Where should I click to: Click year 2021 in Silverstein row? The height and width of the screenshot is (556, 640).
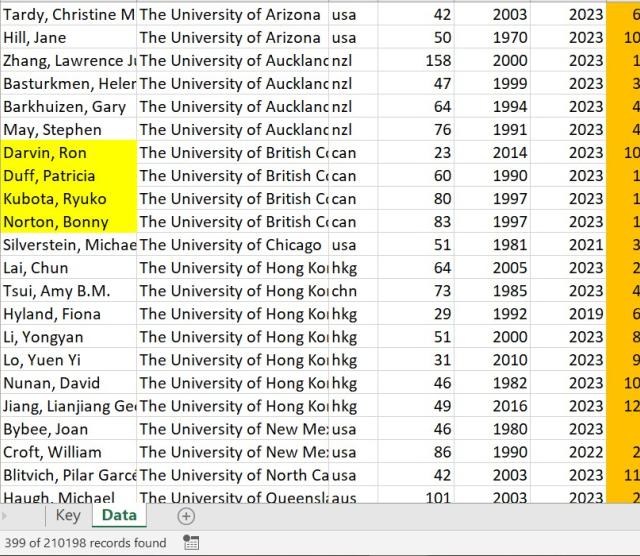569,245
